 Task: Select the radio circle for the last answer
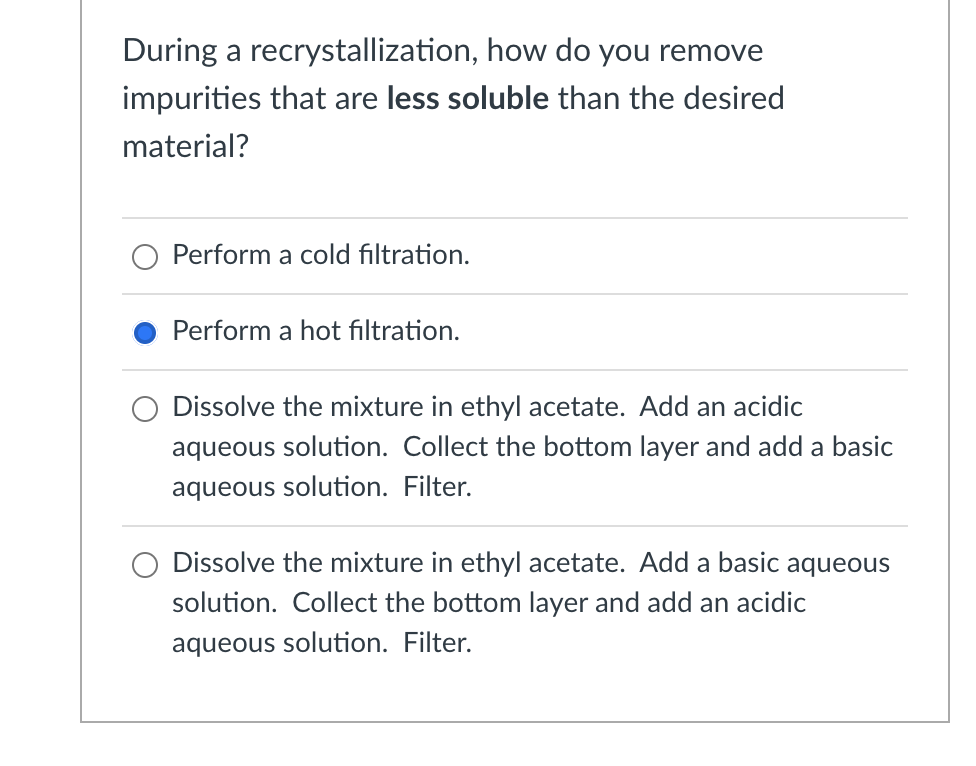[x=144, y=565]
